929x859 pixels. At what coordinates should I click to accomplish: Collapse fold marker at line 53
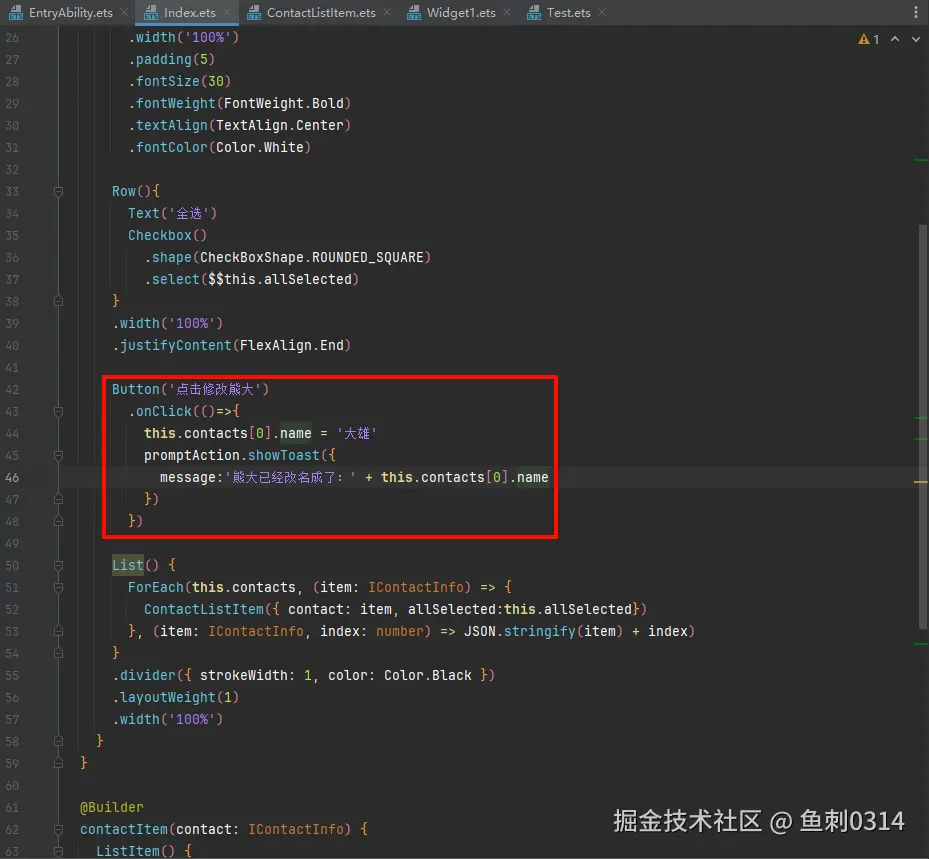coord(58,632)
